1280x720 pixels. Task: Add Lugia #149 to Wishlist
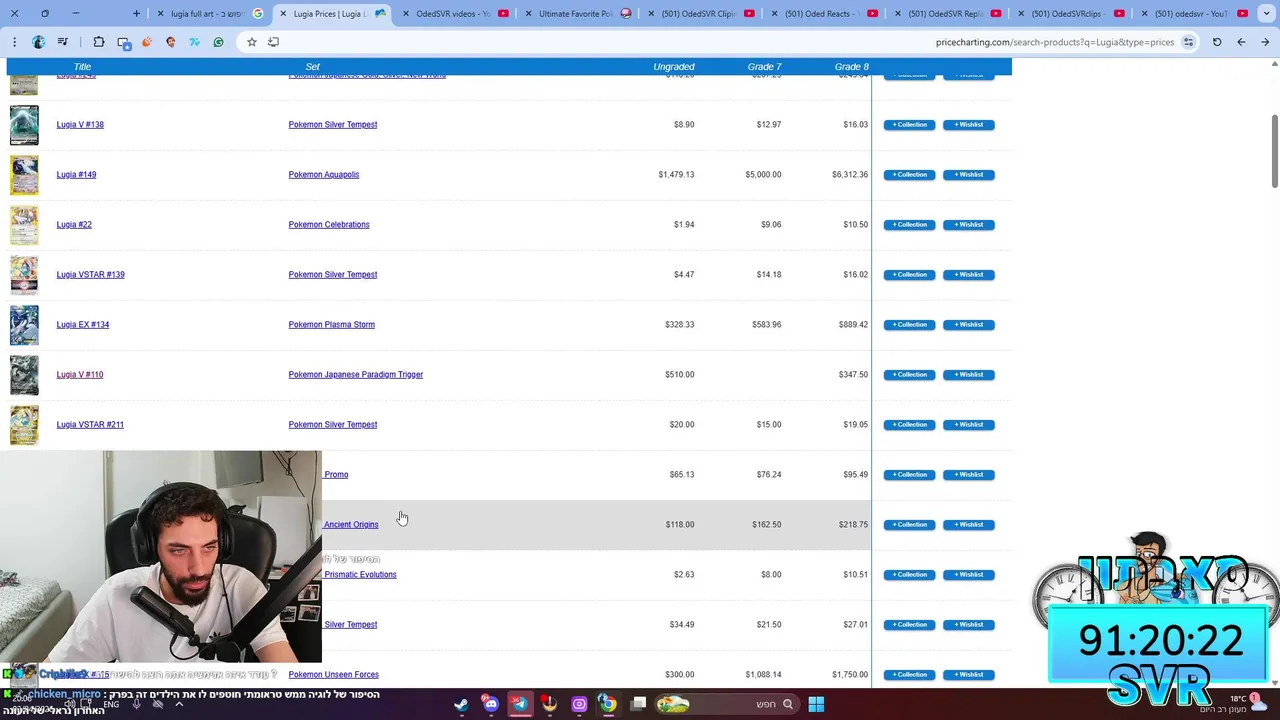tap(969, 175)
